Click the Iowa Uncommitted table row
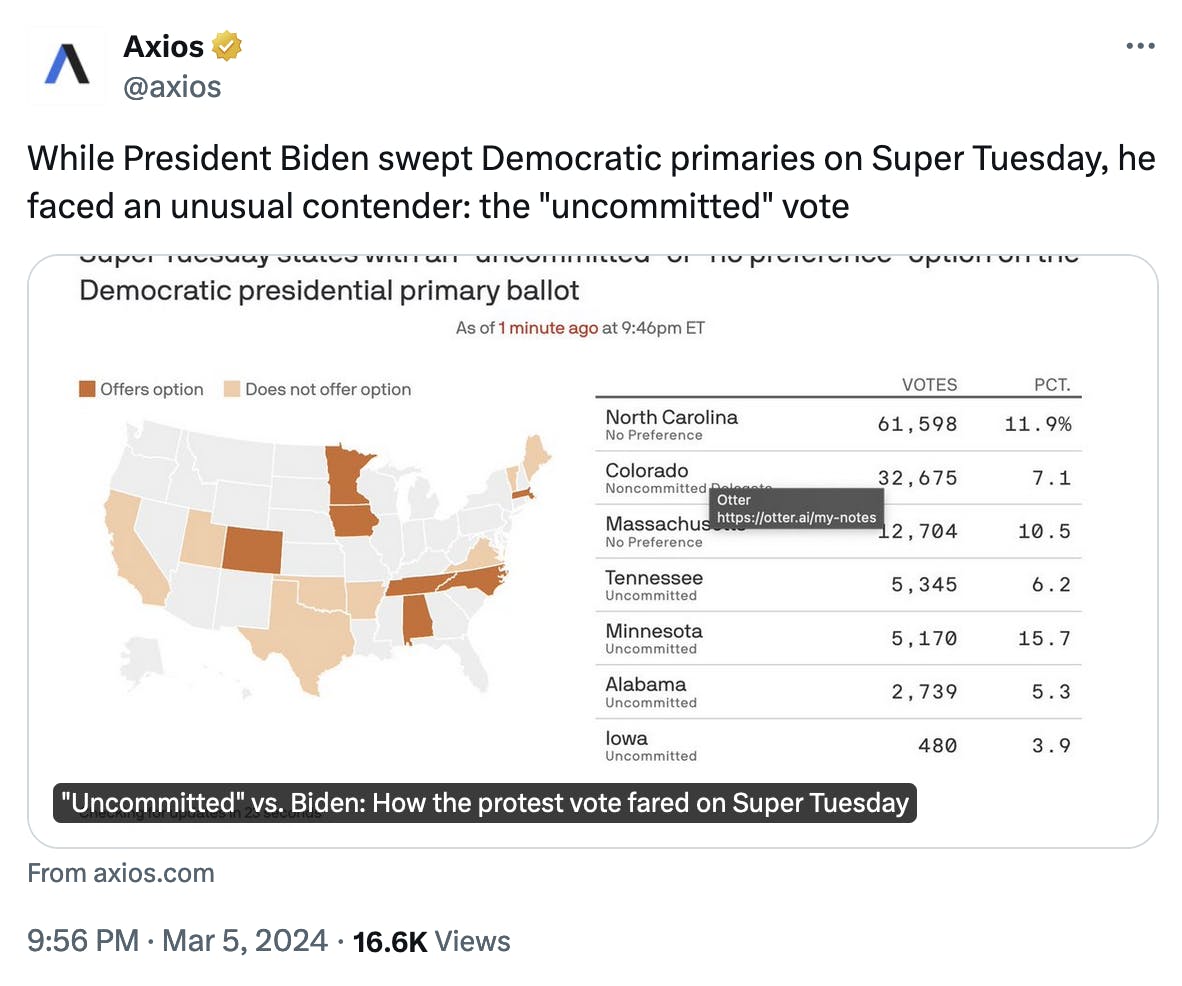 [x=838, y=746]
